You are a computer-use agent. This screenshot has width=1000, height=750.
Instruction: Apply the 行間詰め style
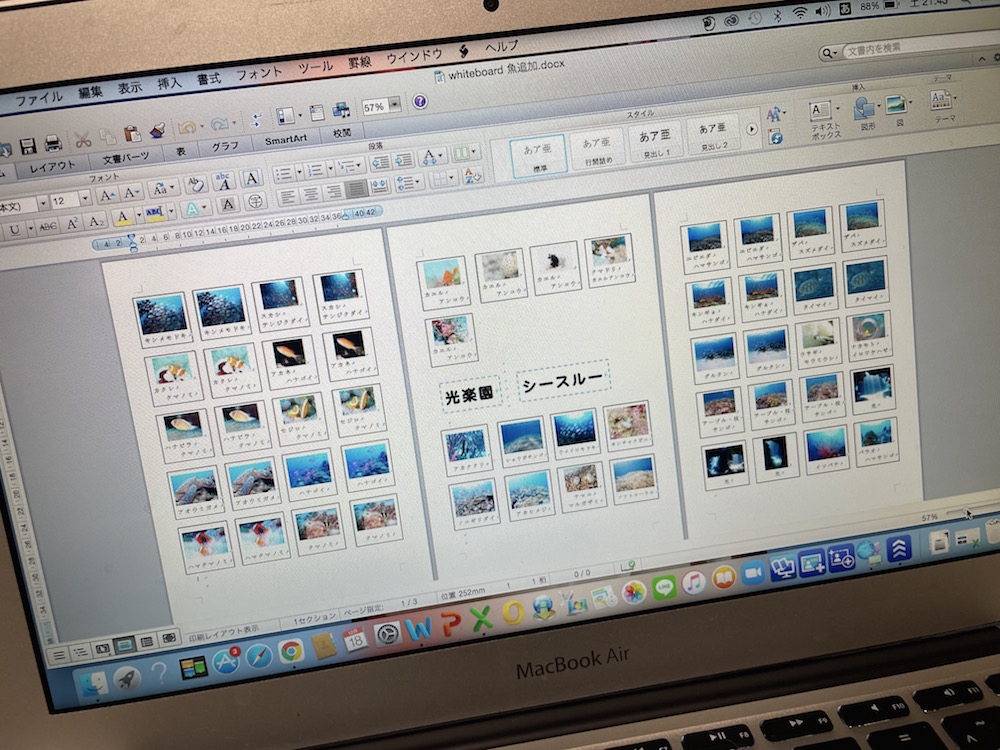pyautogui.click(x=598, y=150)
